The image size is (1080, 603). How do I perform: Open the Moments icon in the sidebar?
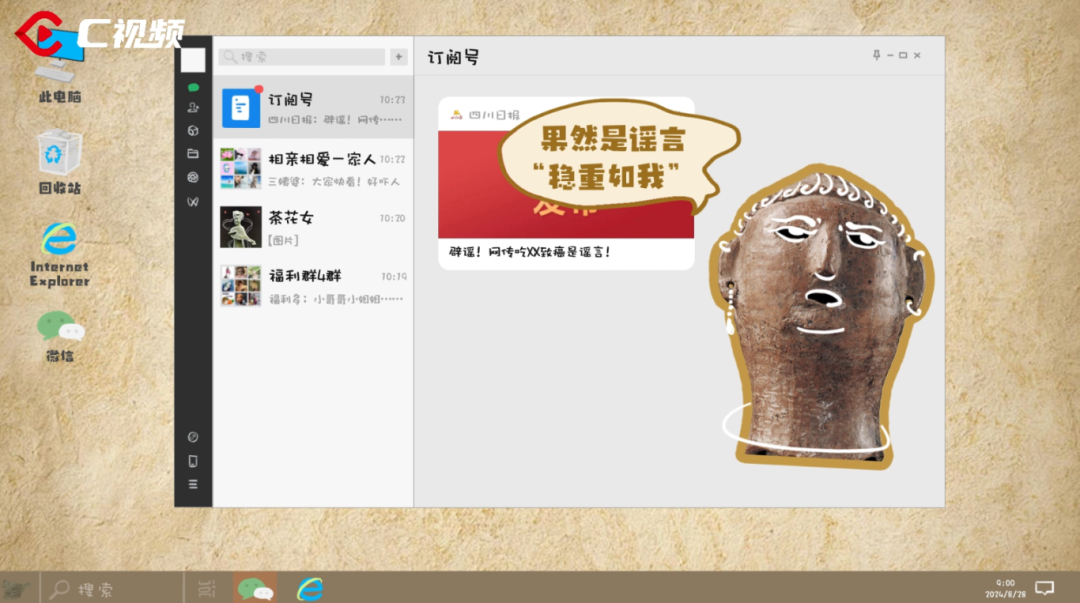pos(193,175)
